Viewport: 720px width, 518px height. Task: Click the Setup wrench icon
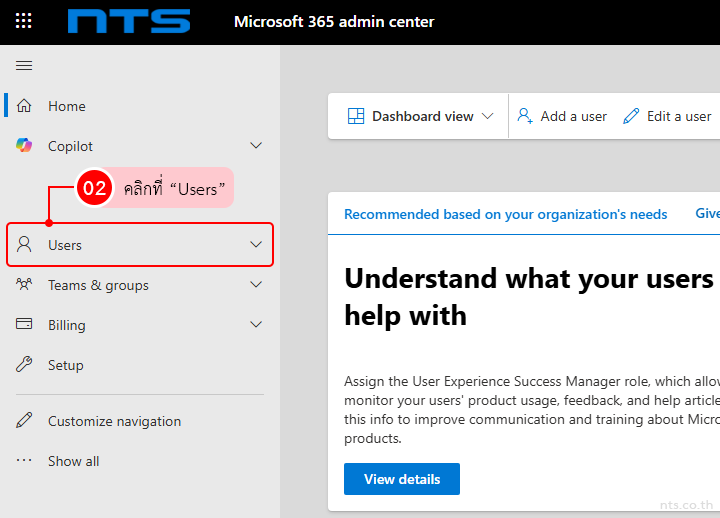pyautogui.click(x=25, y=365)
